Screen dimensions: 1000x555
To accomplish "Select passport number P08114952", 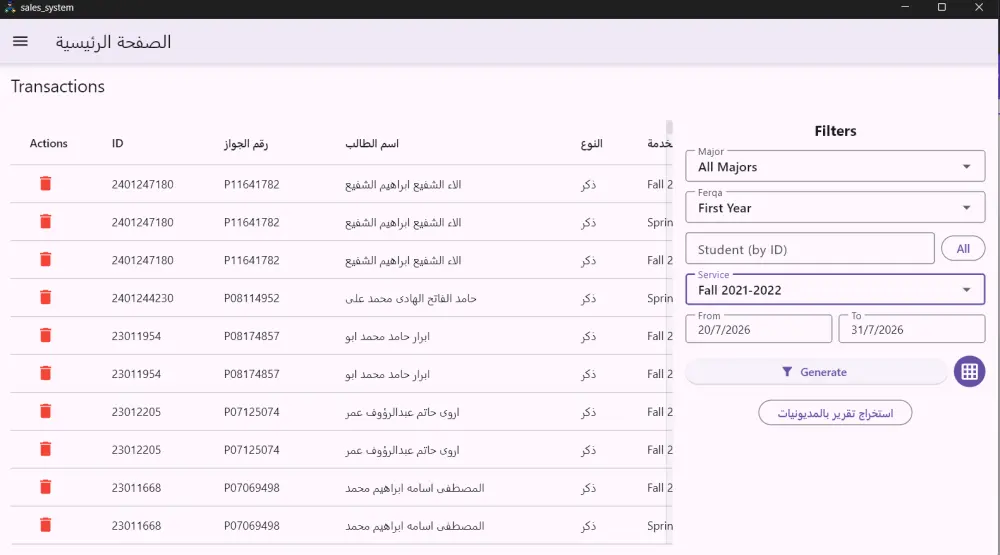I will 251,298.
